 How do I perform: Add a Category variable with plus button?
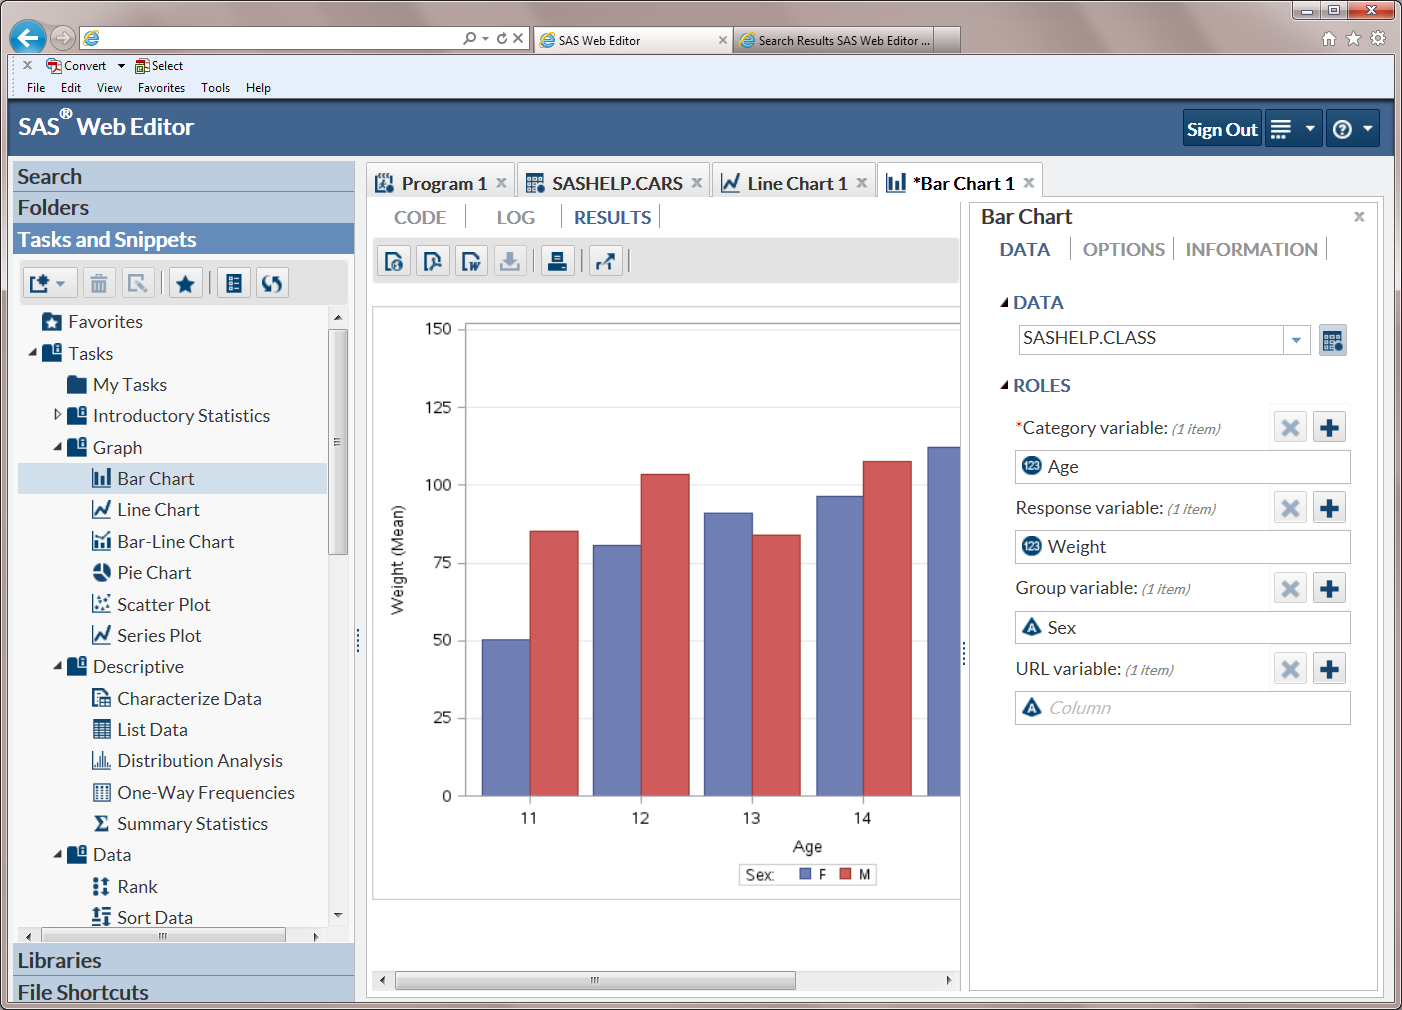point(1329,428)
